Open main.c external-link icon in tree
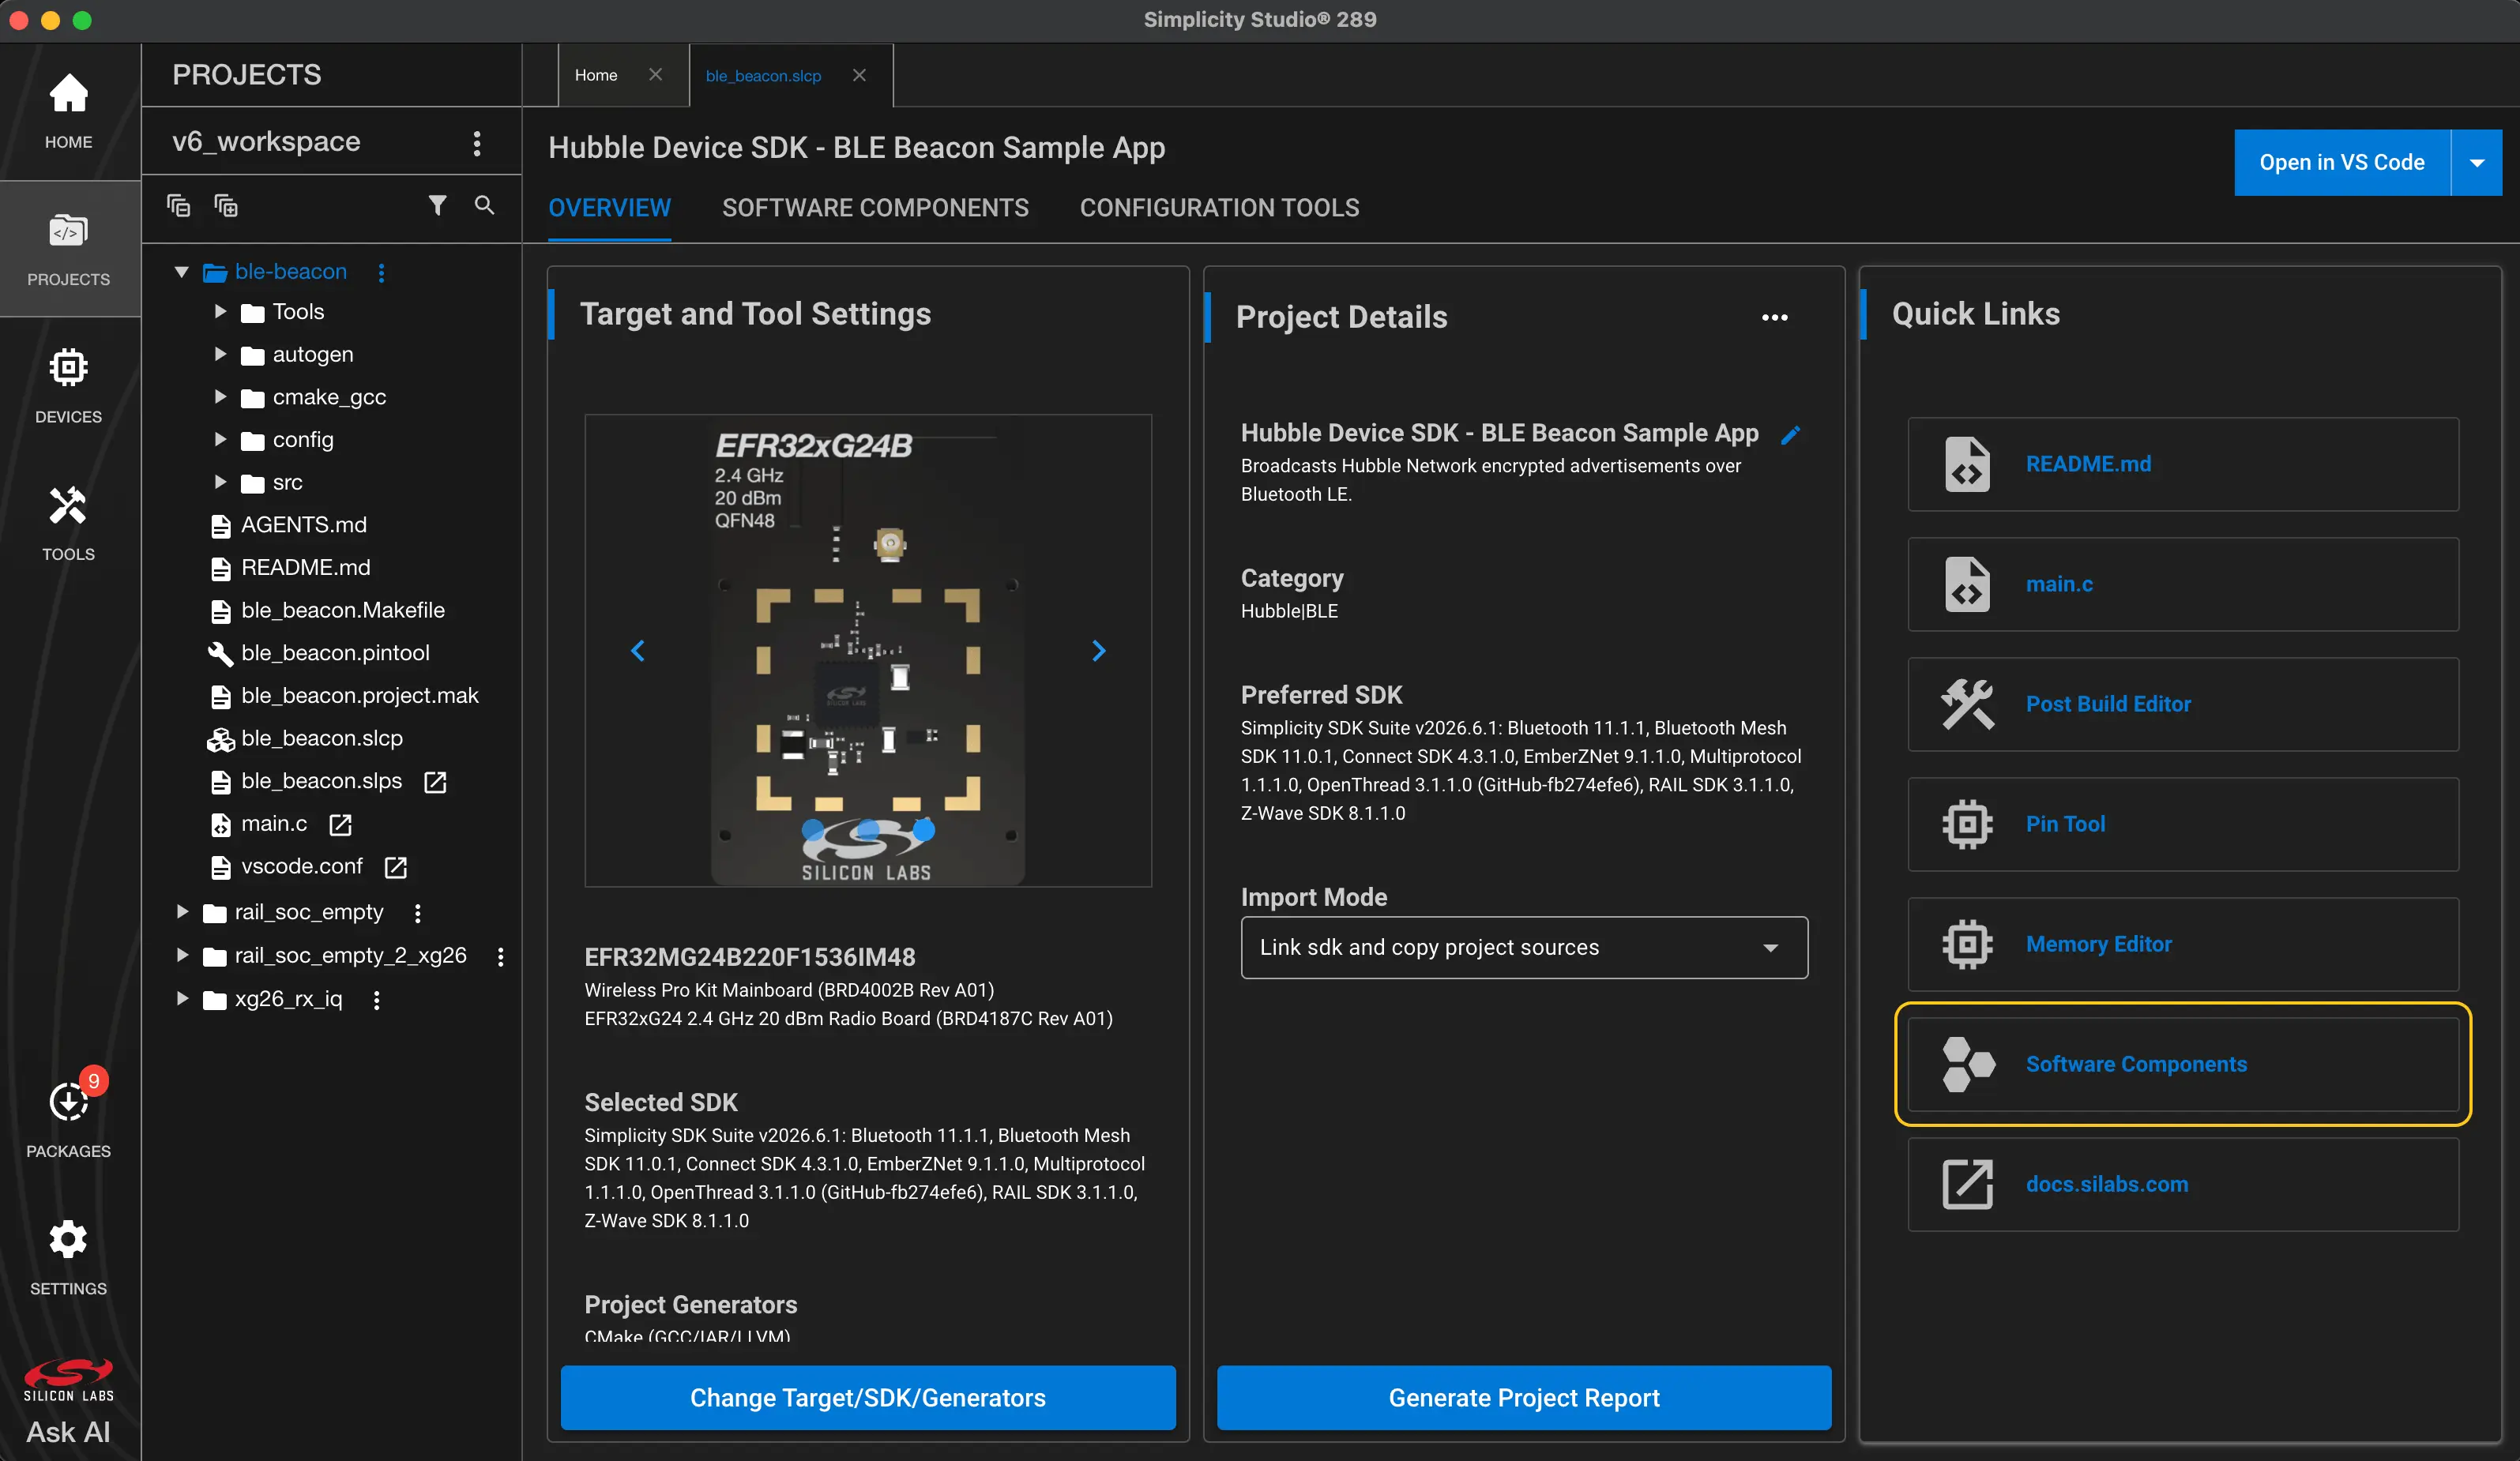Viewport: 2520px width, 1461px height. (340, 824)
